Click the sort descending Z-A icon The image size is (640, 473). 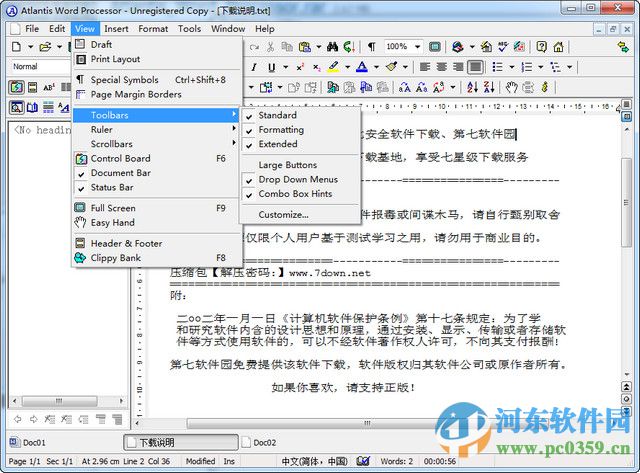(x=489, y=87)
